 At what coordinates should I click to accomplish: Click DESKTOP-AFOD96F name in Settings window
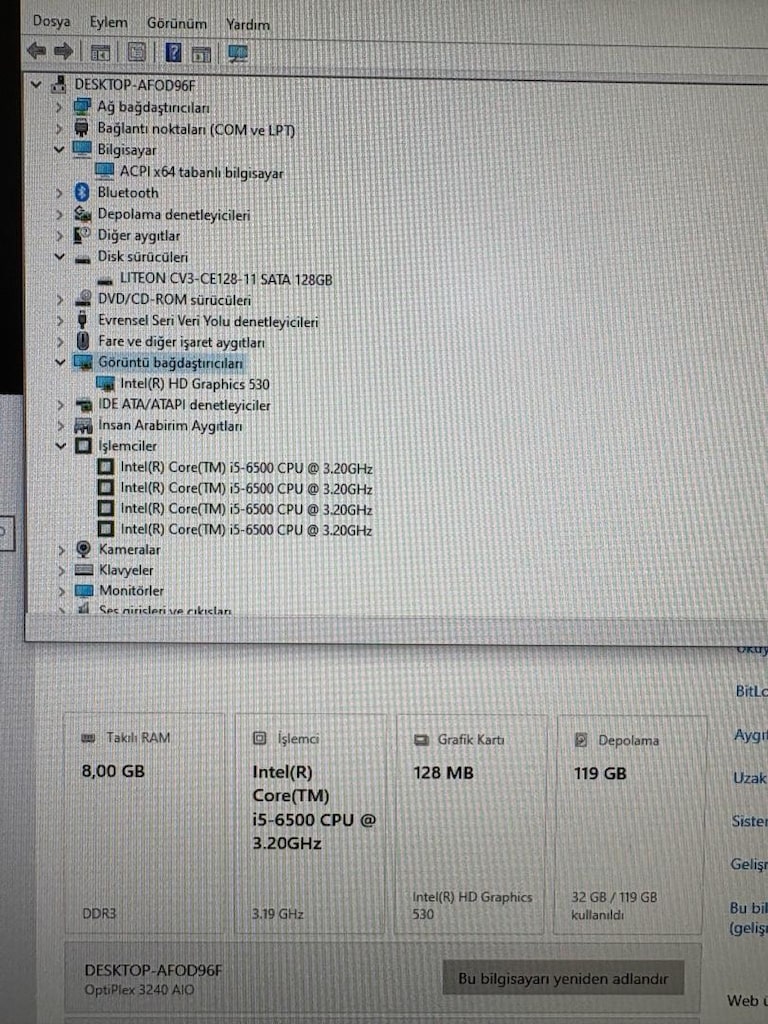point(153,970)
